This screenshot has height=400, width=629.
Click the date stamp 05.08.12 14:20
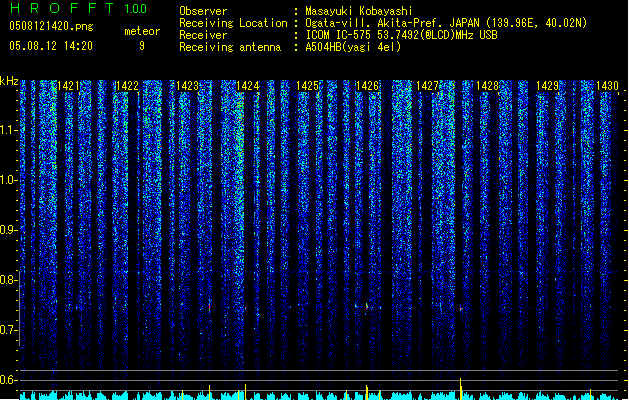pos(51,46)
